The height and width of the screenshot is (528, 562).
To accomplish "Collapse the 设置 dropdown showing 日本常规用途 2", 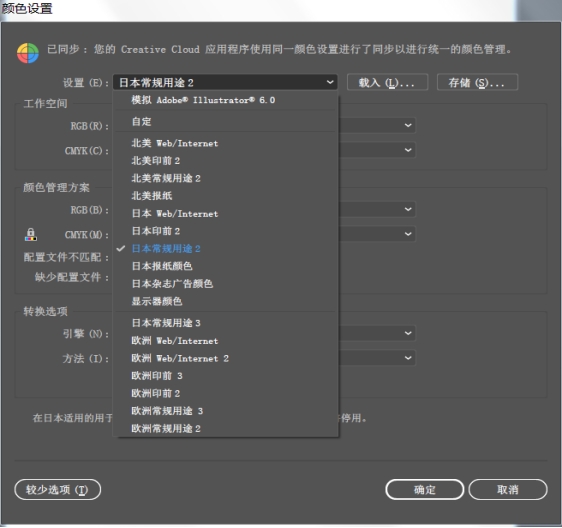I will tap(225, 82).
